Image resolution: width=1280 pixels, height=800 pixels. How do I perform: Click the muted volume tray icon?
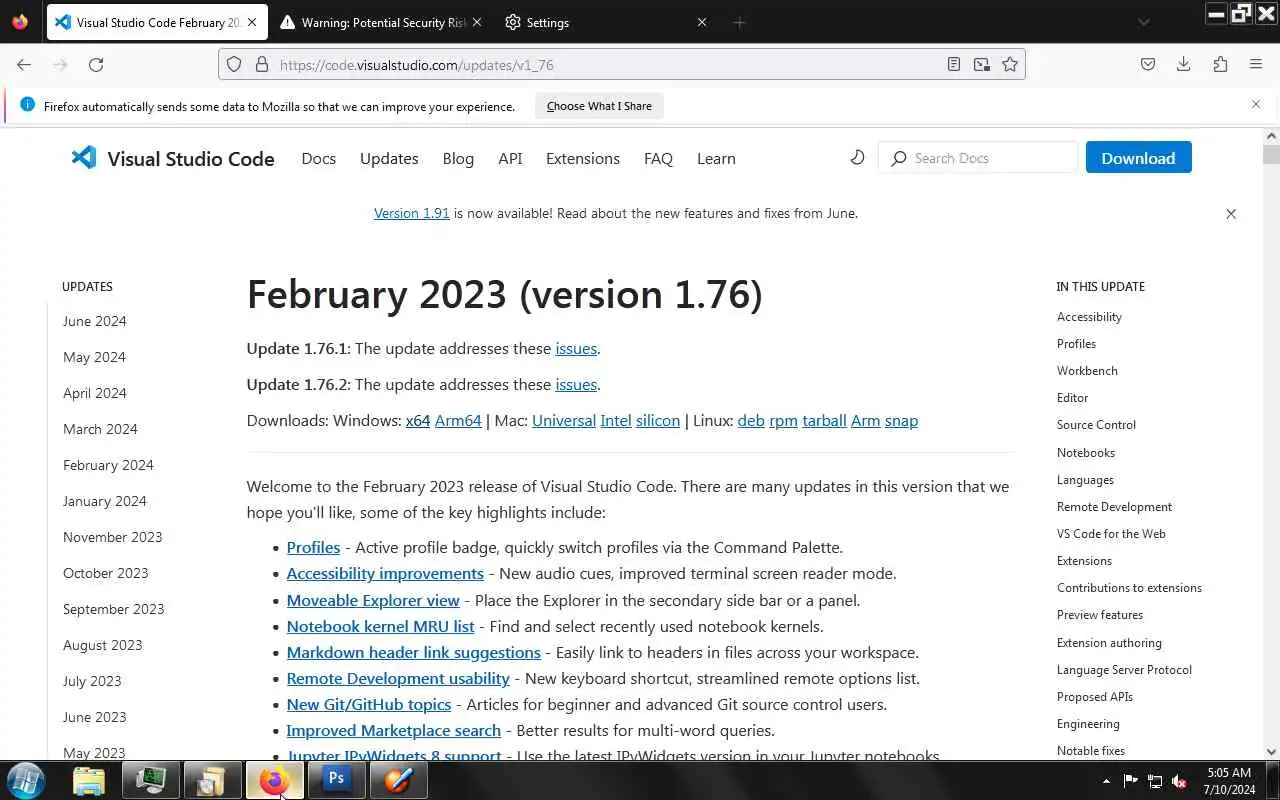coord(1179,781)
